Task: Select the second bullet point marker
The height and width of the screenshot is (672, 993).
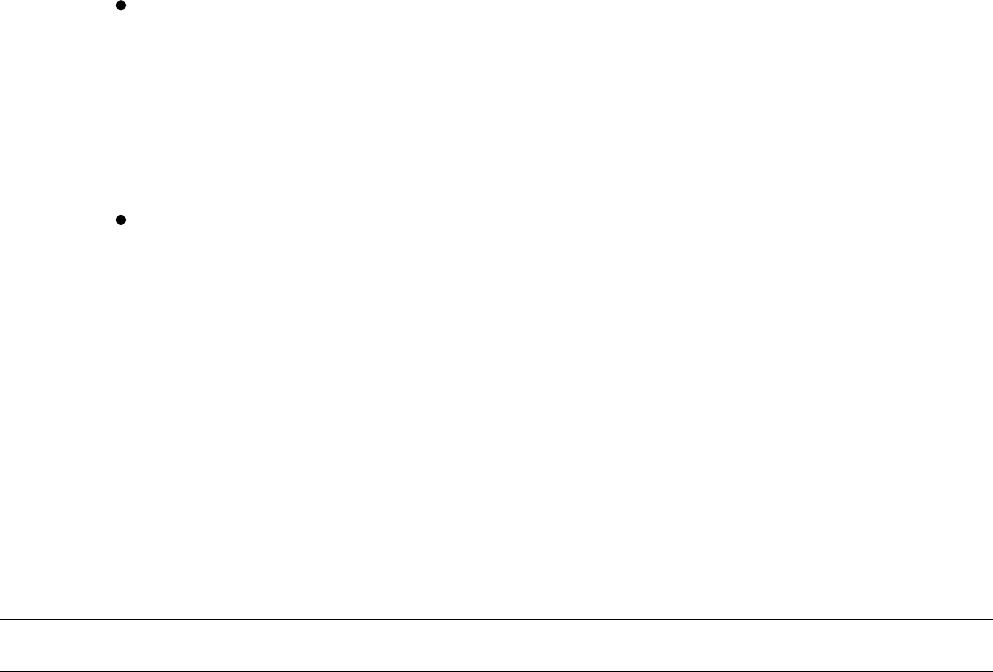Action: [121, 220]
